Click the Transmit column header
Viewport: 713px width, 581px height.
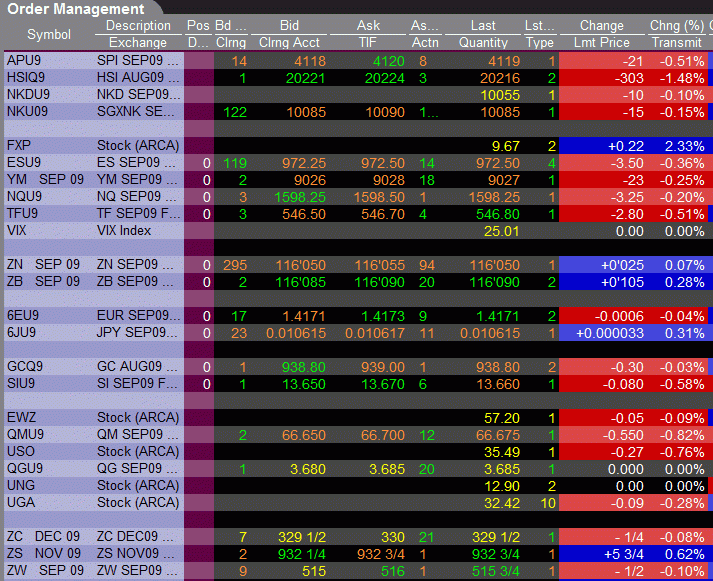coord(677,42)
